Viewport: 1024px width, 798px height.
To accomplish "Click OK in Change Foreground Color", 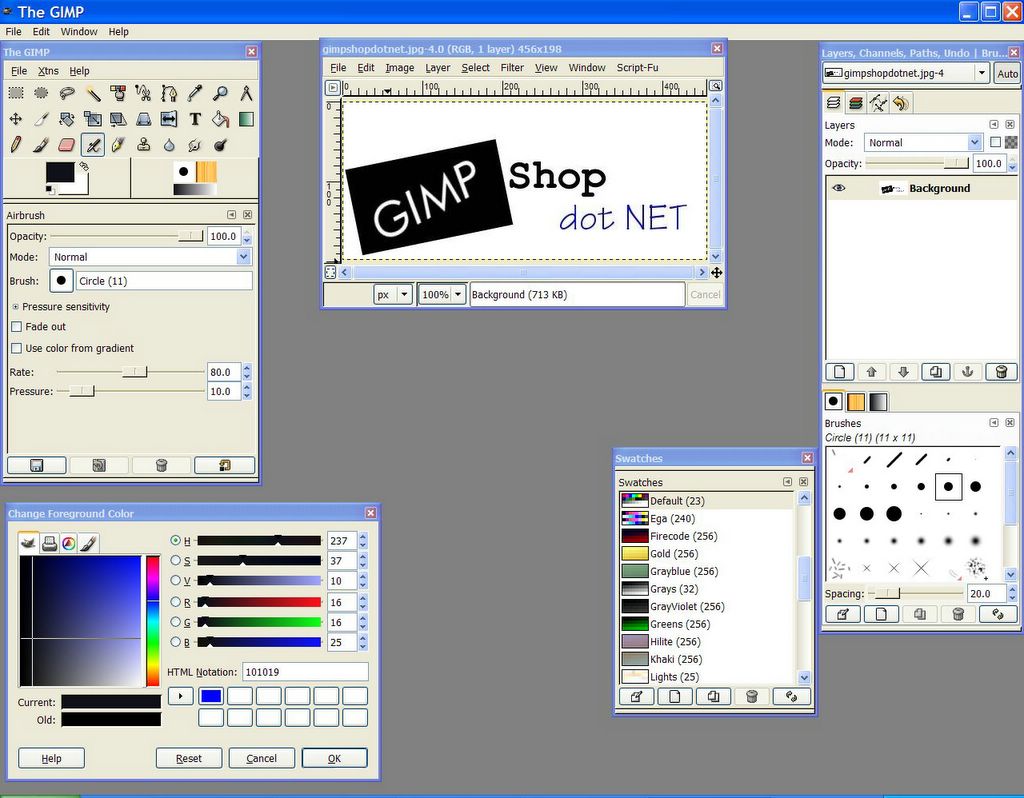I will coord(334,758).
